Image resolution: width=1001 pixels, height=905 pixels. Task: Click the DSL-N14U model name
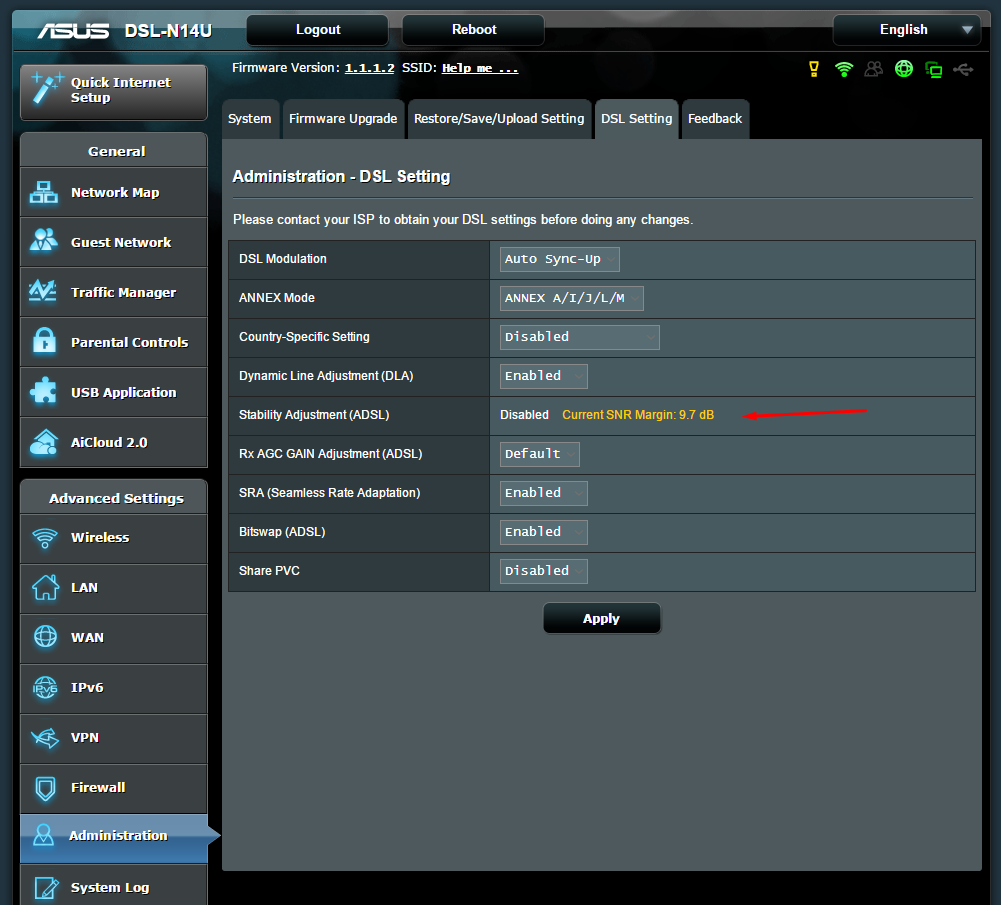click(x=168, y=31)
